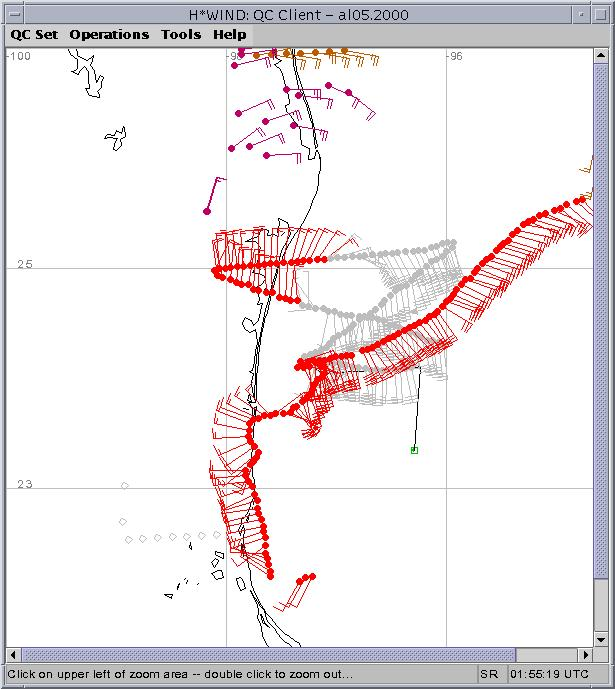Click the isolated purple wind observation dot
The height and width of the screenshot is (689, 615).
[207, 211]
